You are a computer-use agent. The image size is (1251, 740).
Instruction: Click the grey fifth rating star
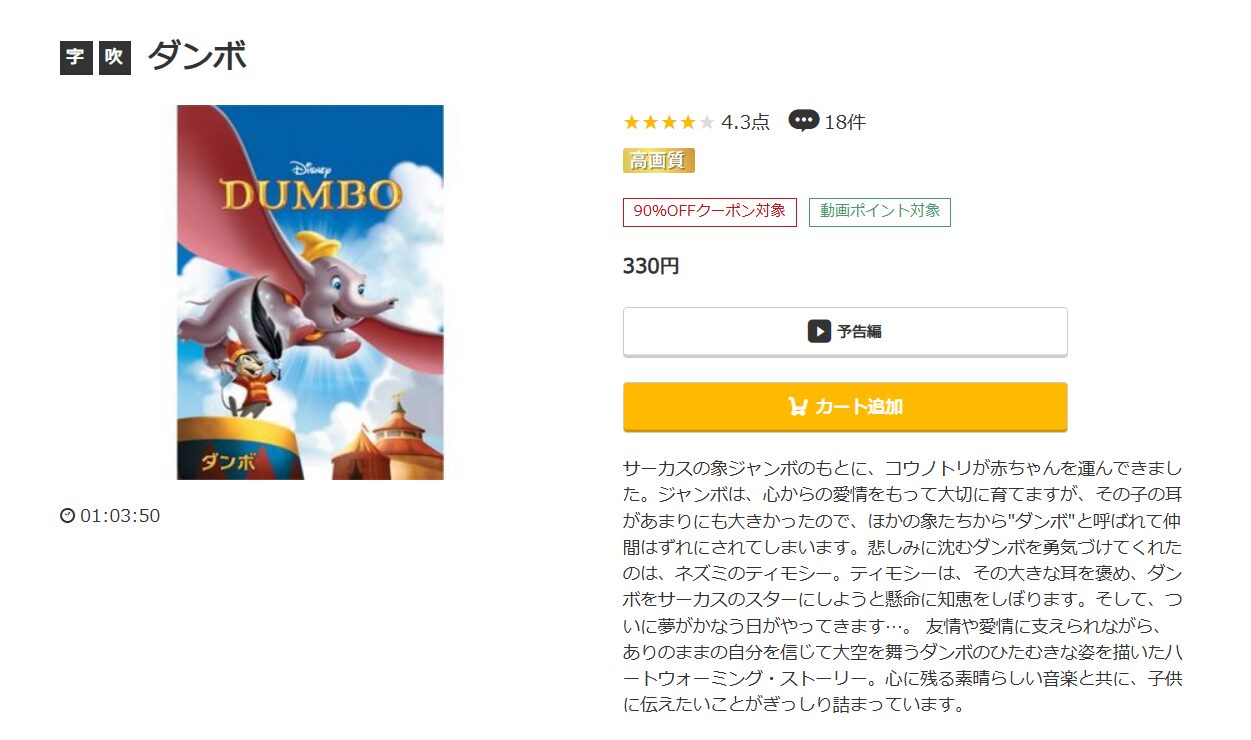tap(706, 122)
